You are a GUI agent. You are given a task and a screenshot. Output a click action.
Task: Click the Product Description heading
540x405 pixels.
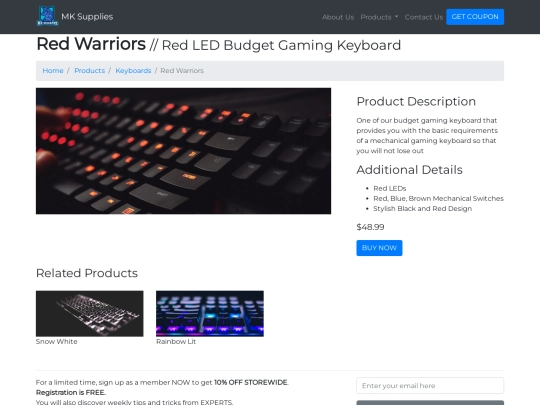416,101
